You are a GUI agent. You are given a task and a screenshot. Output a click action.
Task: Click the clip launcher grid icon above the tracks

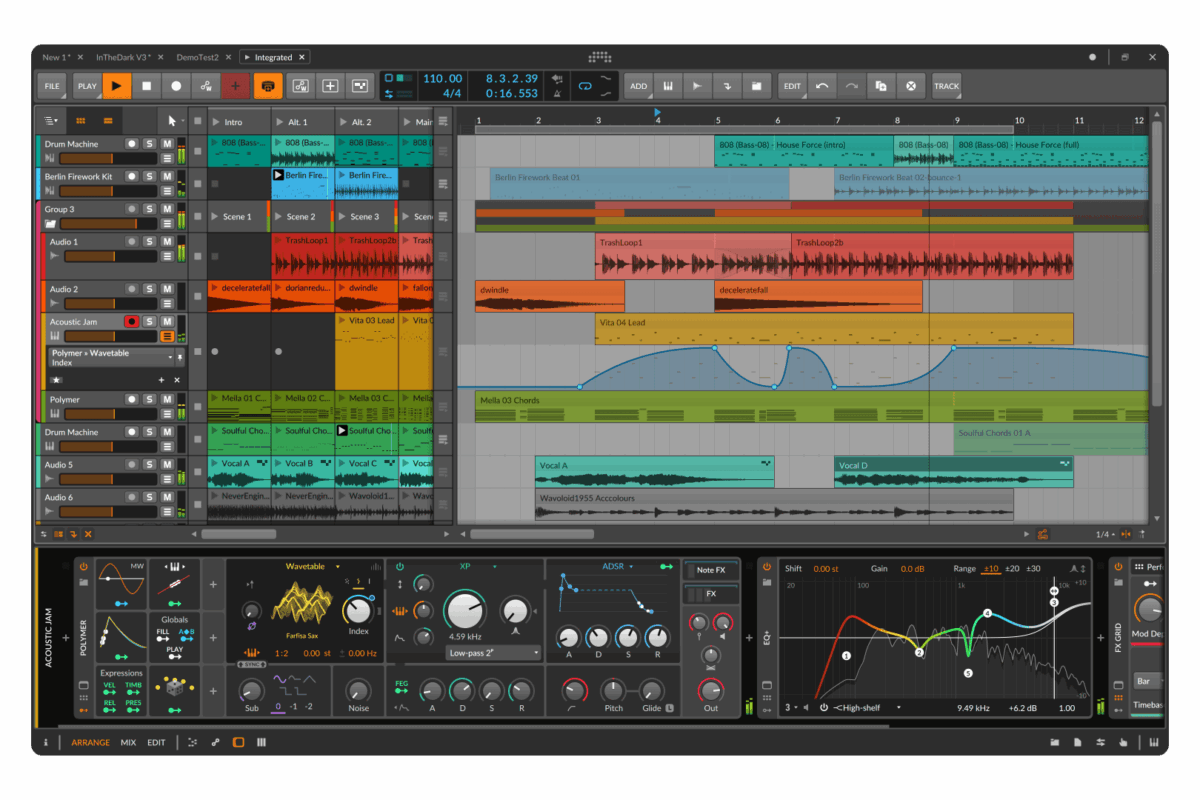81,120
